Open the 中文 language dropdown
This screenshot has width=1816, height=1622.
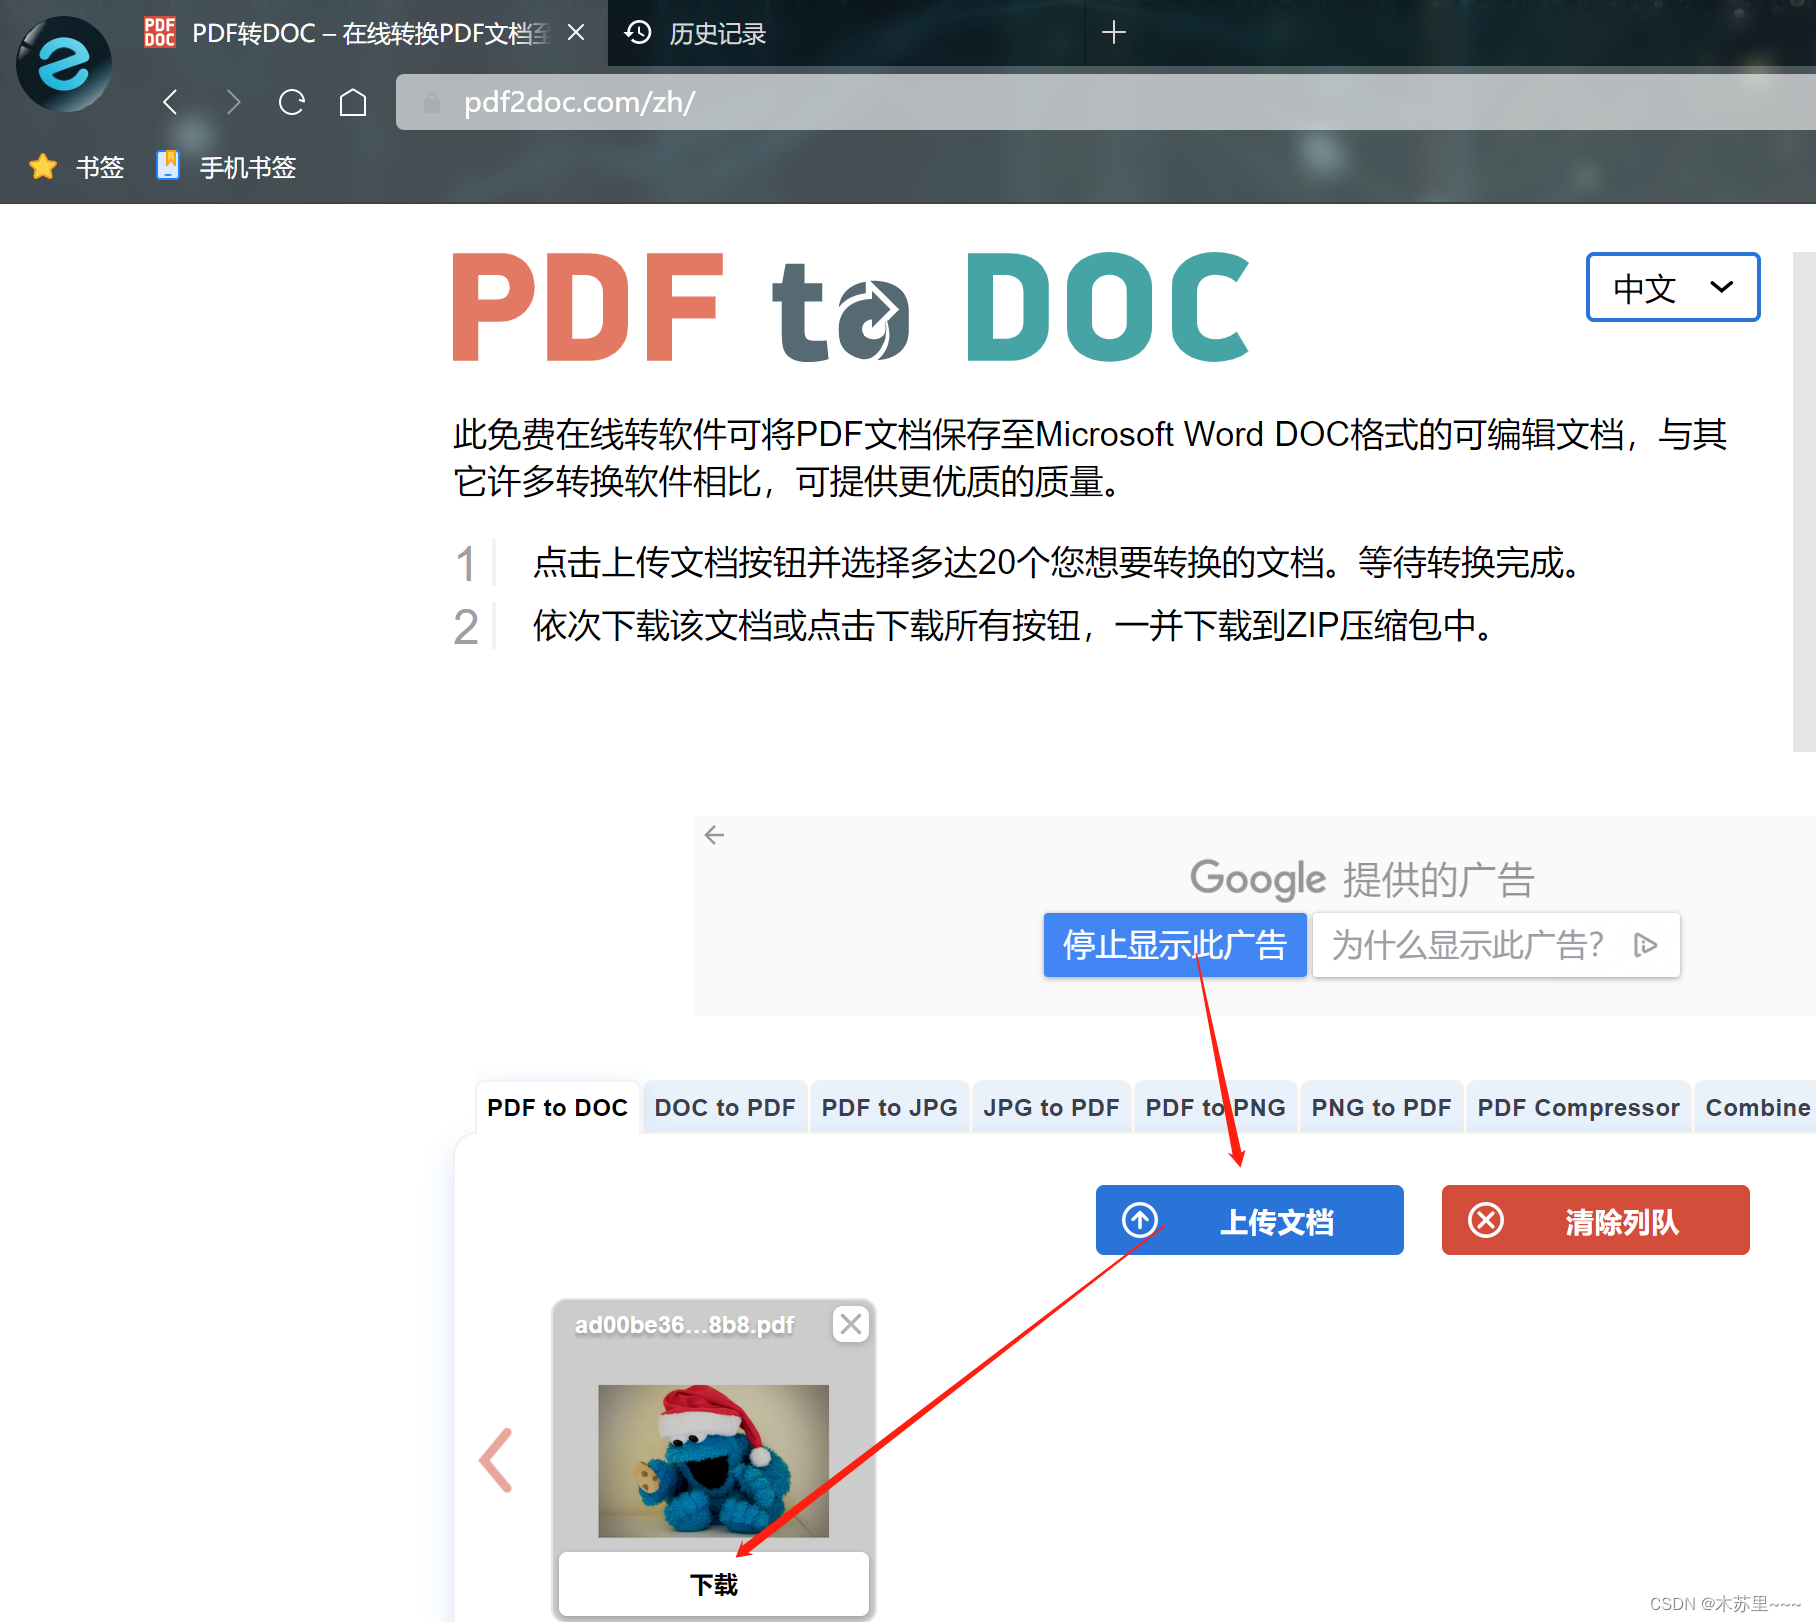(1672, 287)
